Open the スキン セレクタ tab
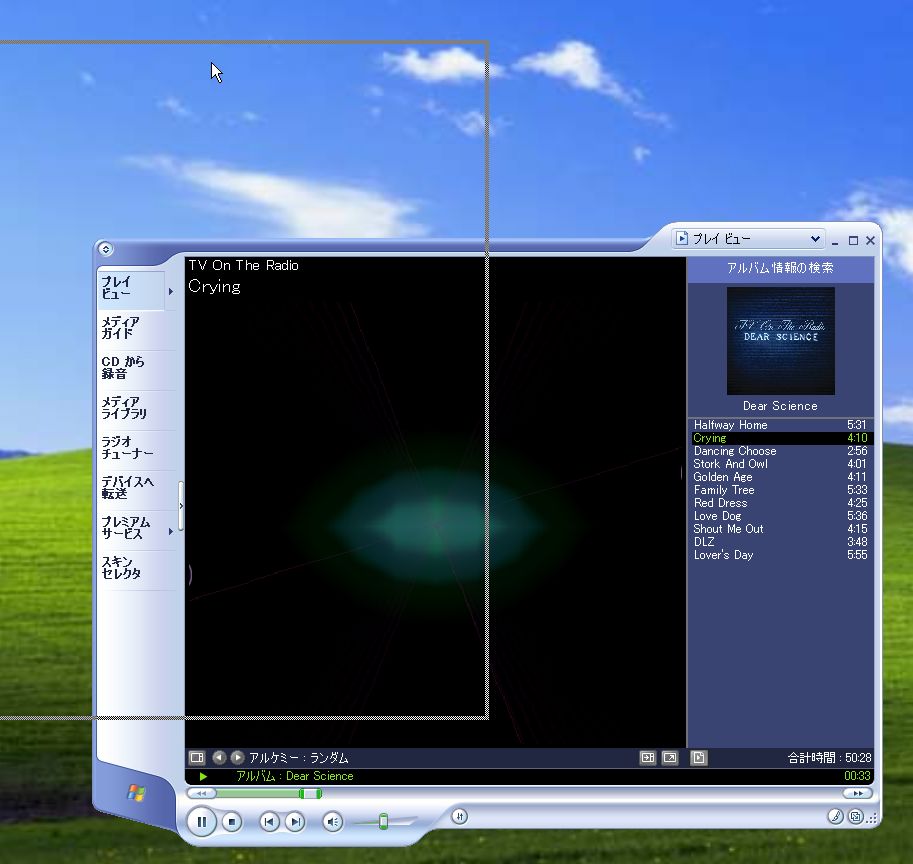This screenshot has height=864, width=913. tap(136, 568)
